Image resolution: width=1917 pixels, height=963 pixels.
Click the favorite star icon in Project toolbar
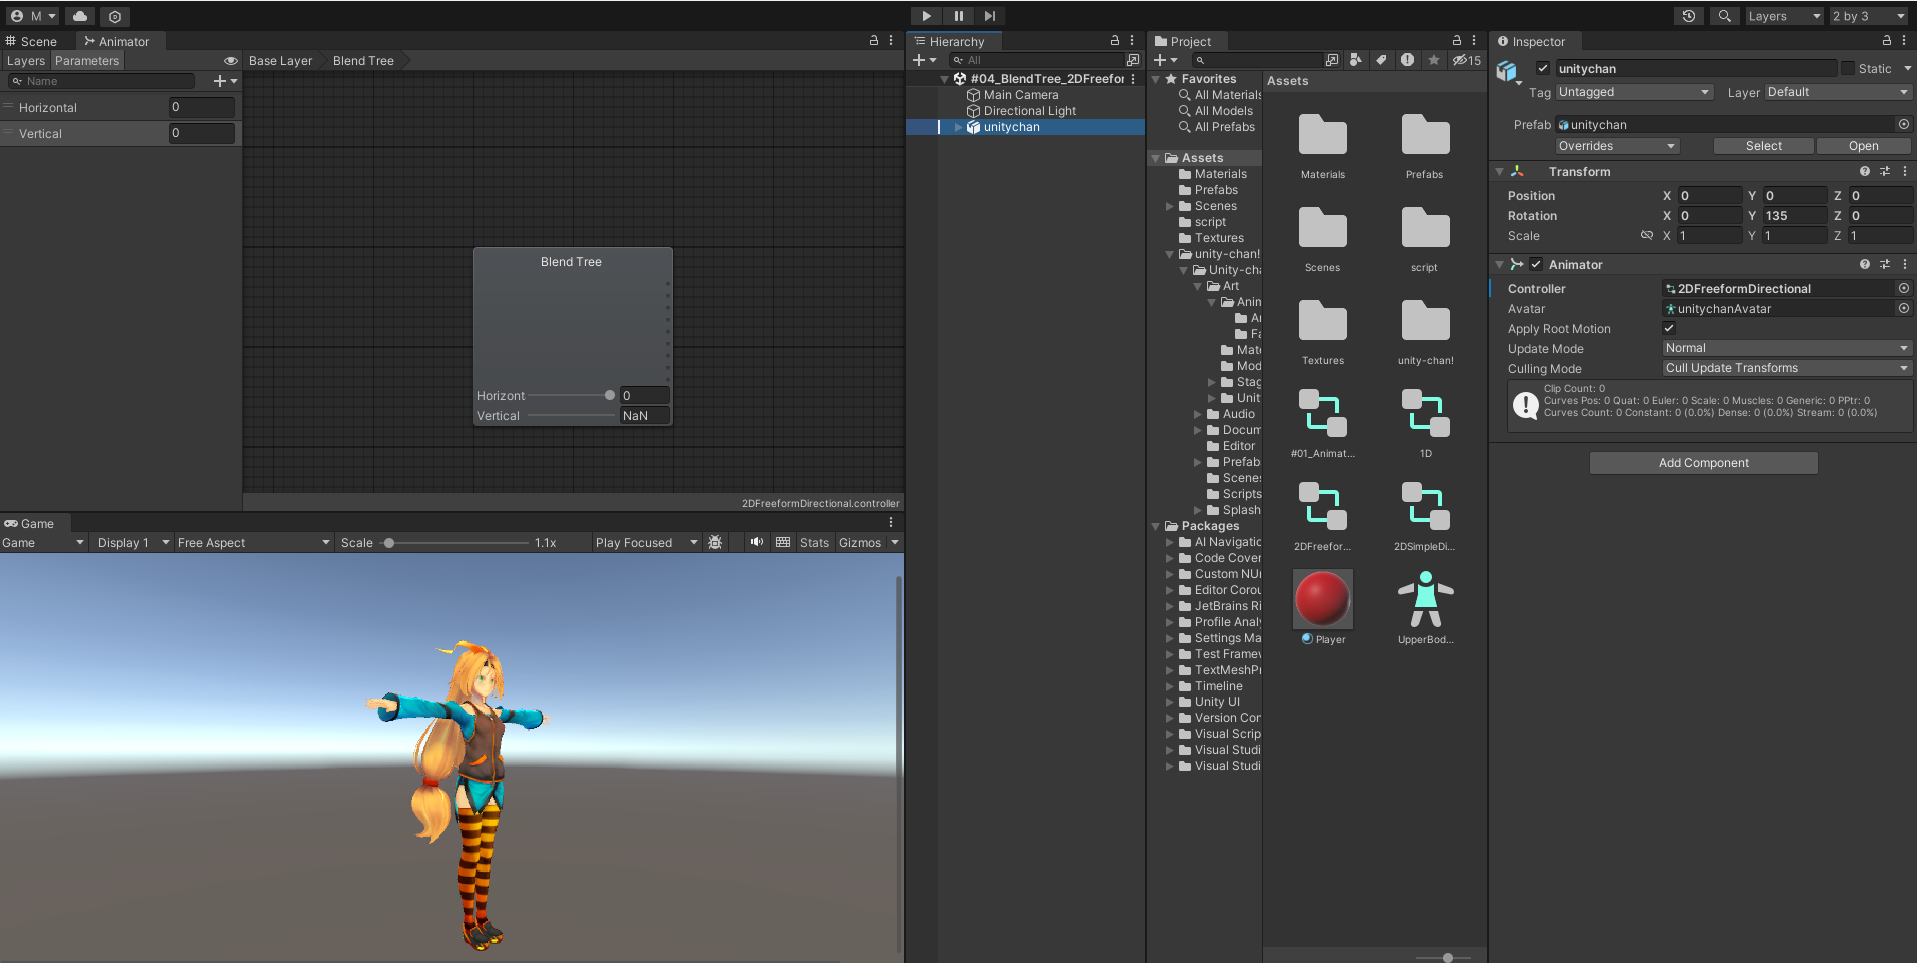click(x=1434, y=60)
